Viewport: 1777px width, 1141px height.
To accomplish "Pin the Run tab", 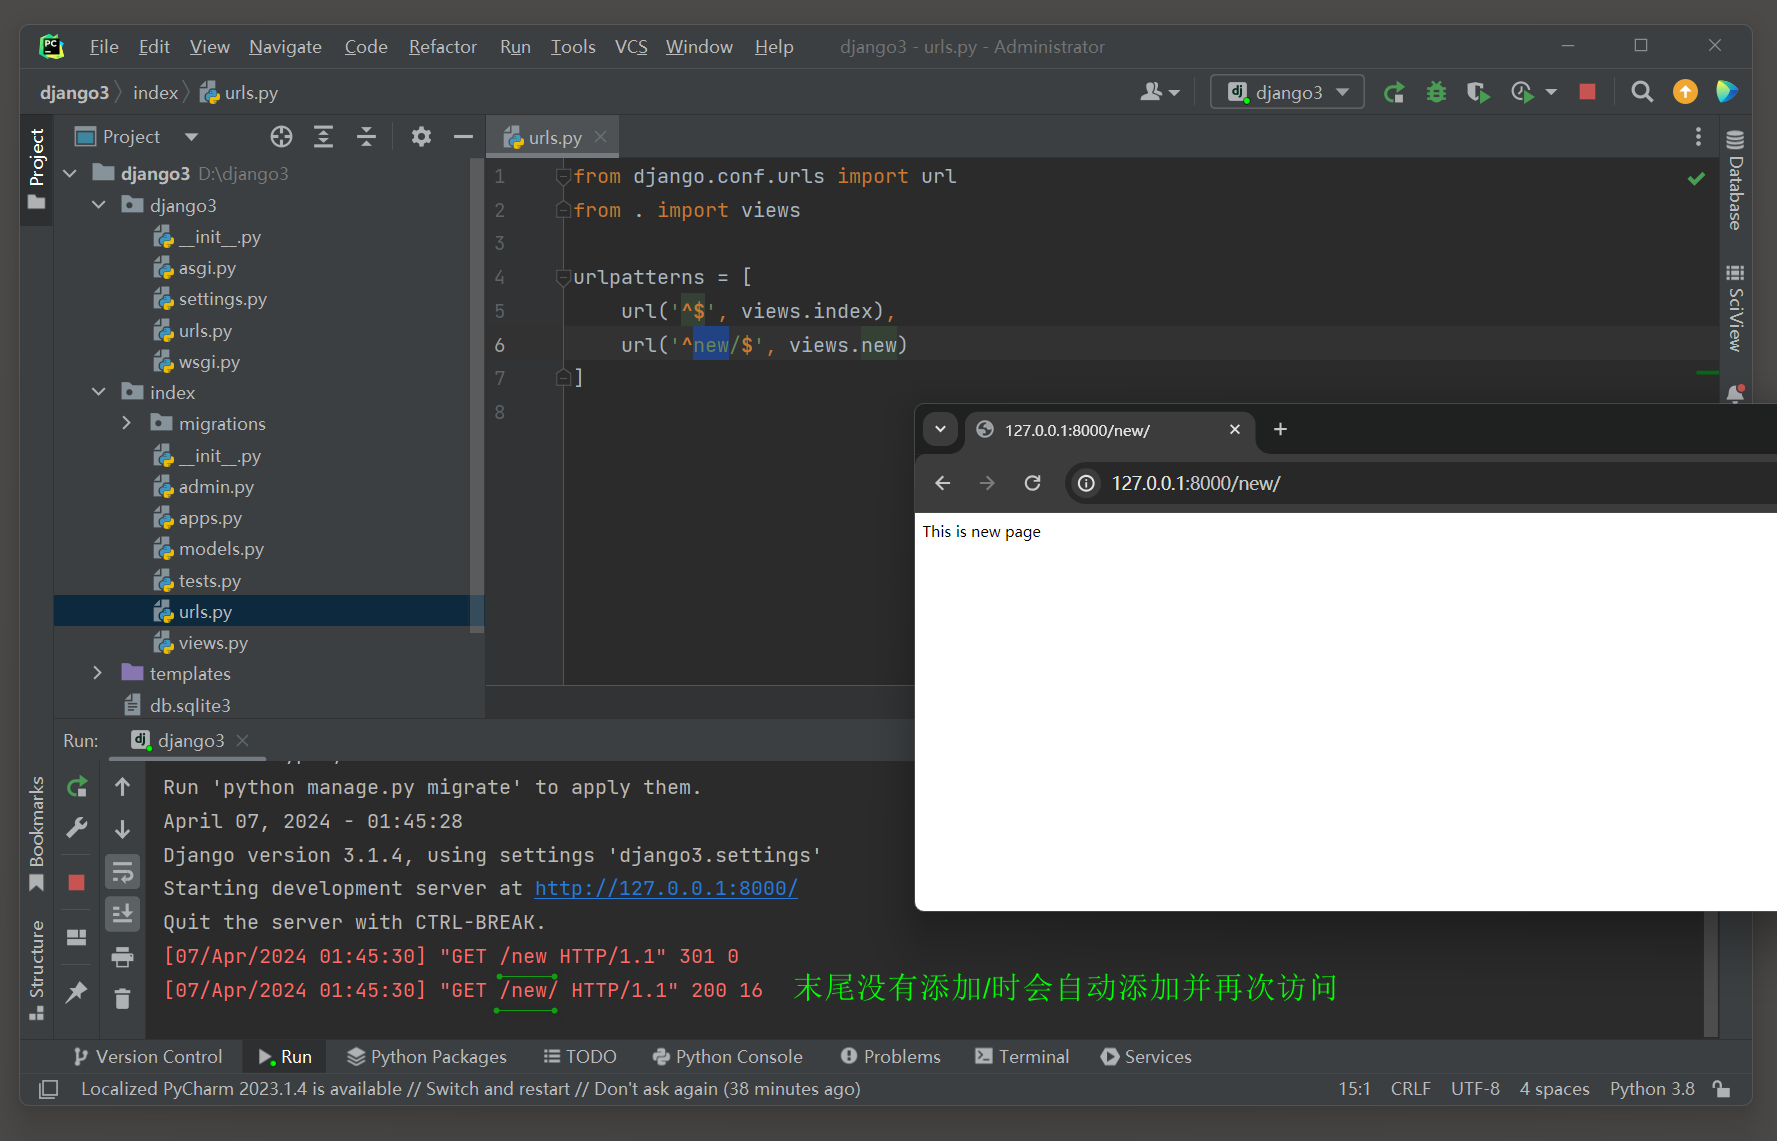I will click(77, 992).
